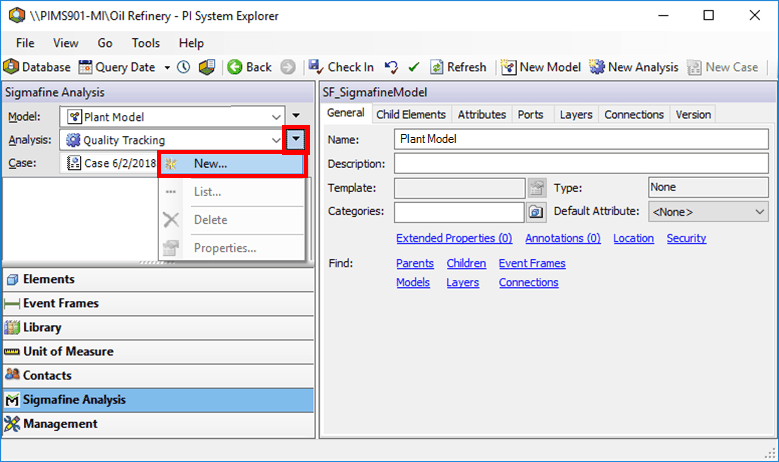779x462 pixels.
Task: Open the Model options arrow button
Action: click(296, 116)
